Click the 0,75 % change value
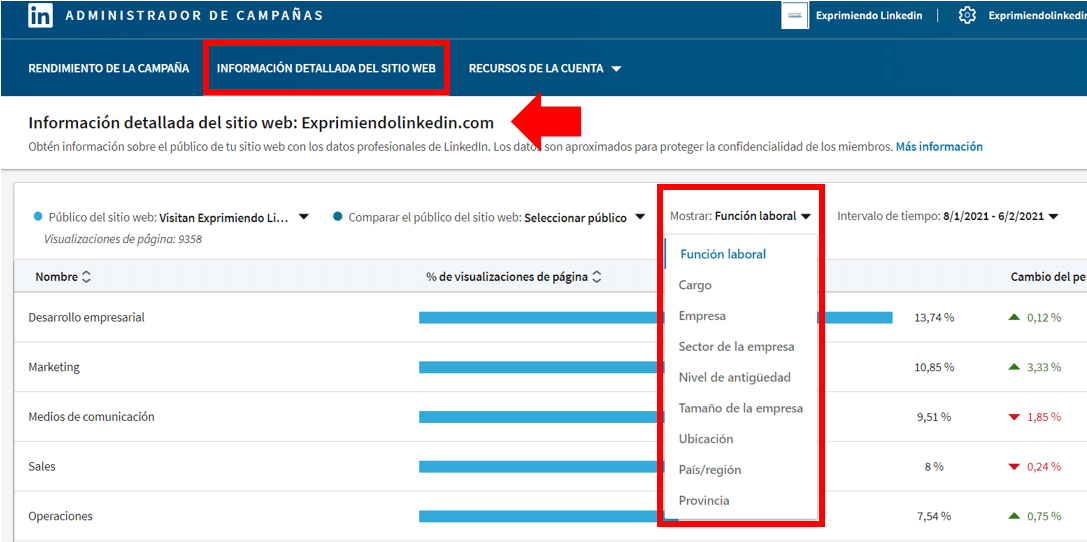 [x=1044, y=516]
